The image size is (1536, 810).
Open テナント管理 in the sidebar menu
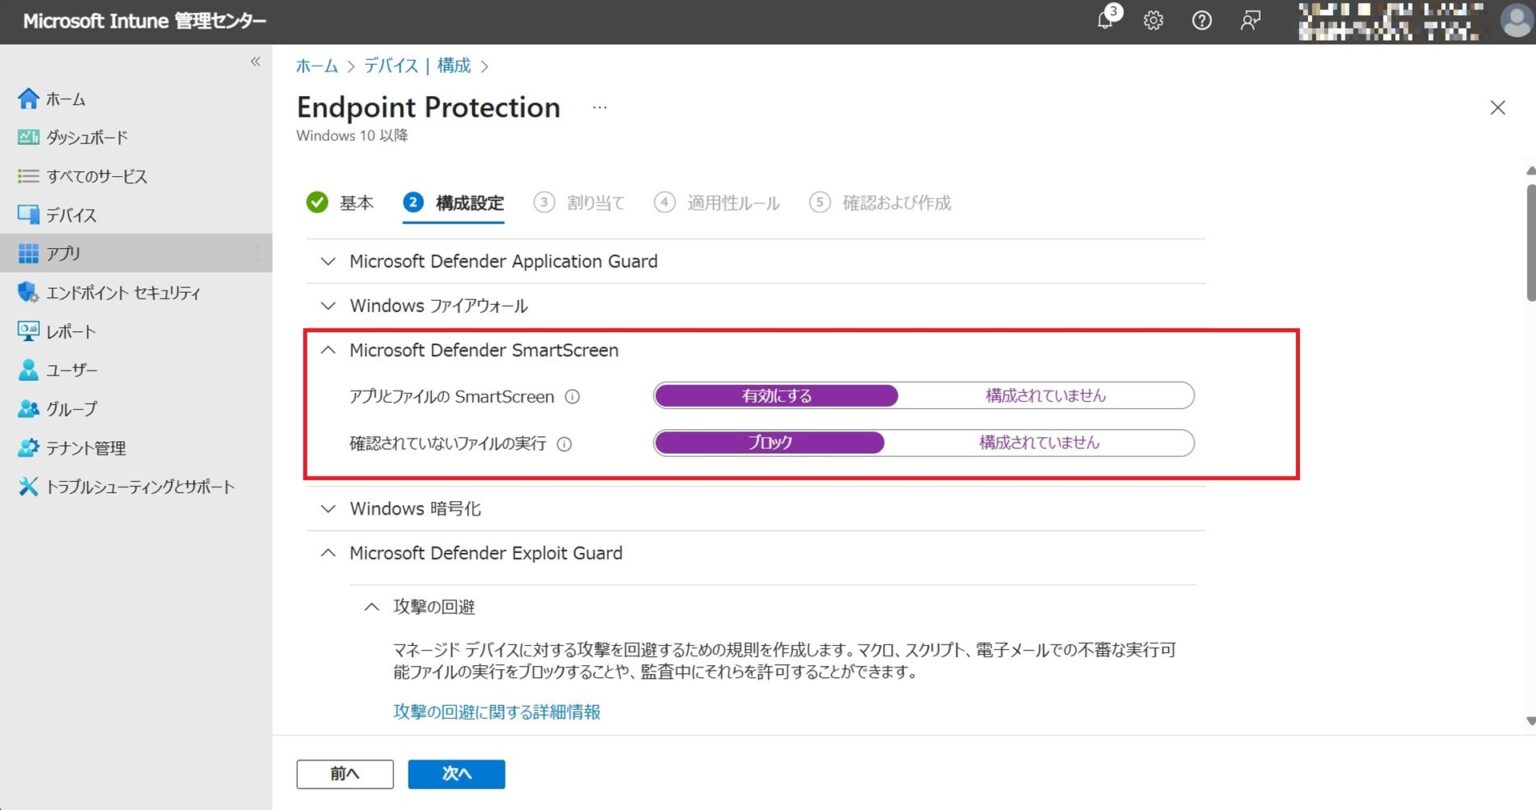coord(86,448)
